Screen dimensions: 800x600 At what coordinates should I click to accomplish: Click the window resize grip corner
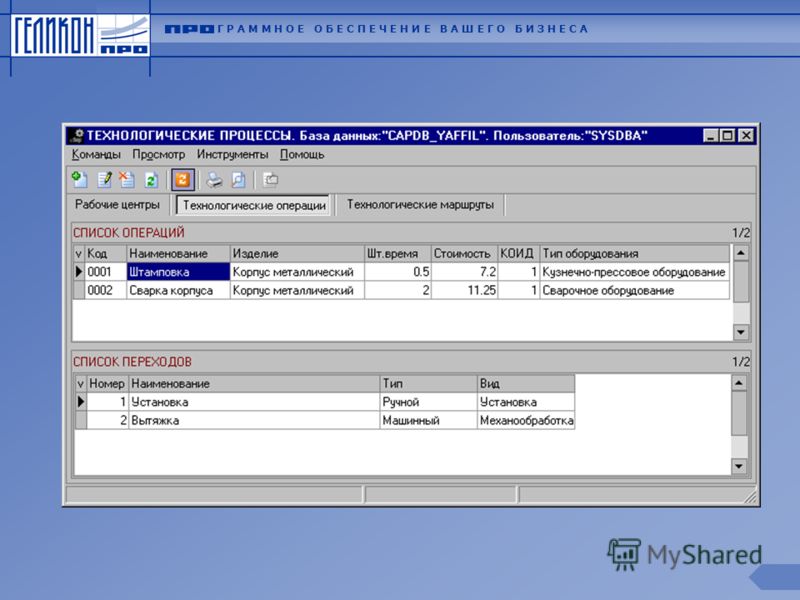750,497
